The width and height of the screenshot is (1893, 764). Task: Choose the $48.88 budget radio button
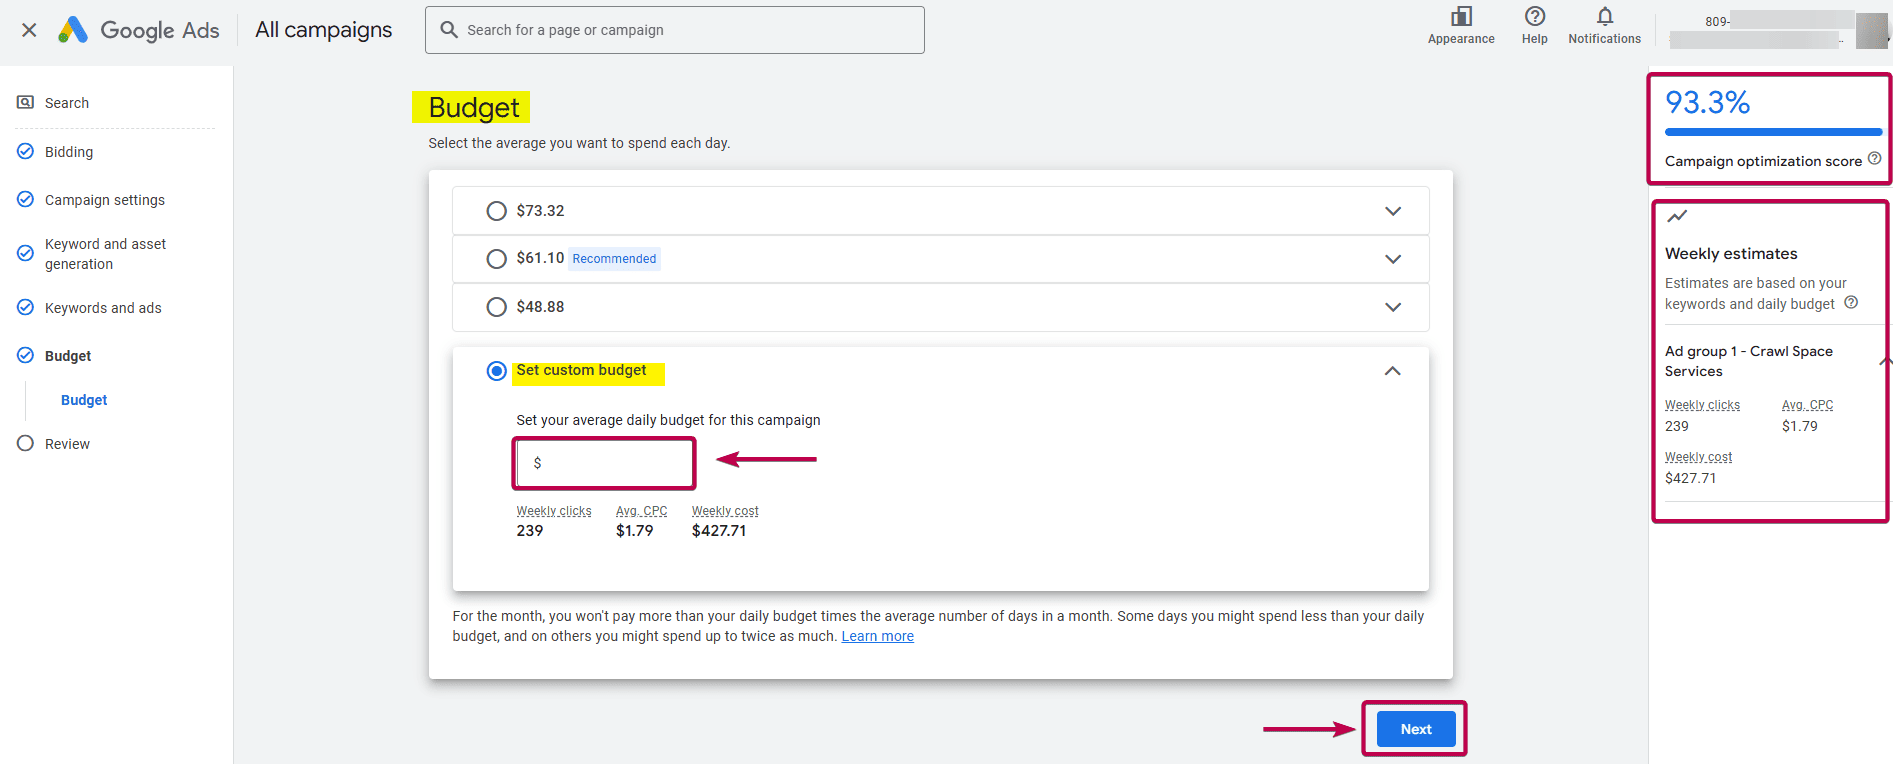(x=496, y=307)
